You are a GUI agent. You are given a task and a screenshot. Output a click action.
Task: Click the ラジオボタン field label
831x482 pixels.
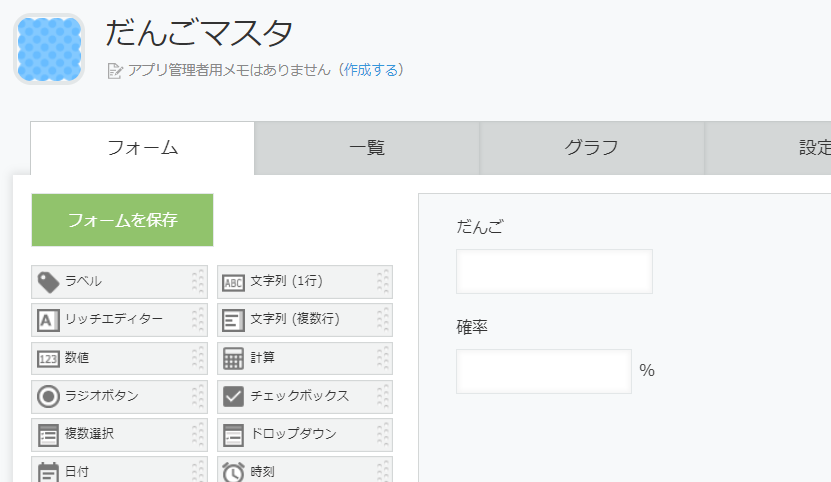102,396
